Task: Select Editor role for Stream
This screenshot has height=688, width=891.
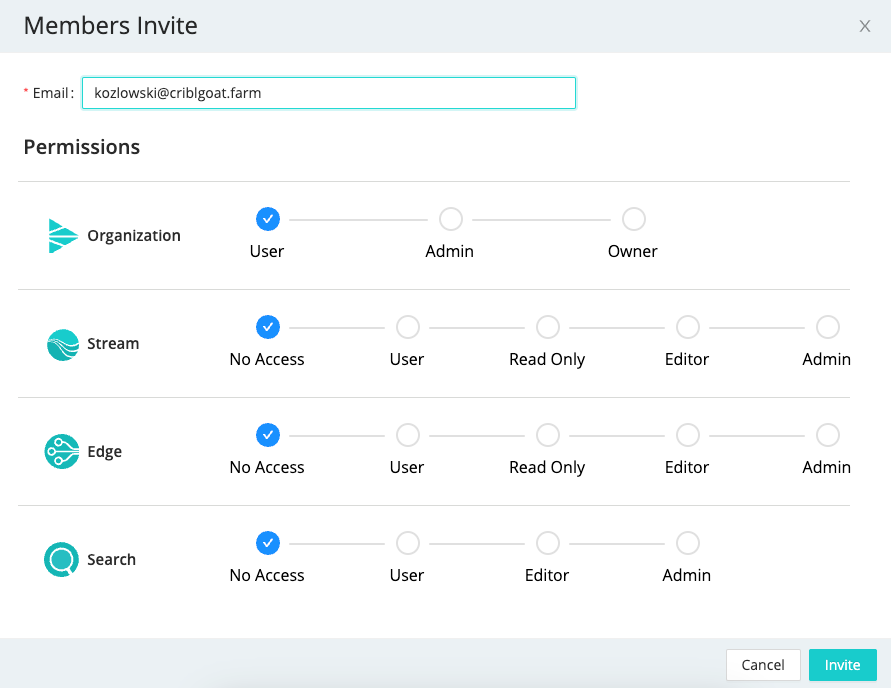Action: click(x=687, y=326)
